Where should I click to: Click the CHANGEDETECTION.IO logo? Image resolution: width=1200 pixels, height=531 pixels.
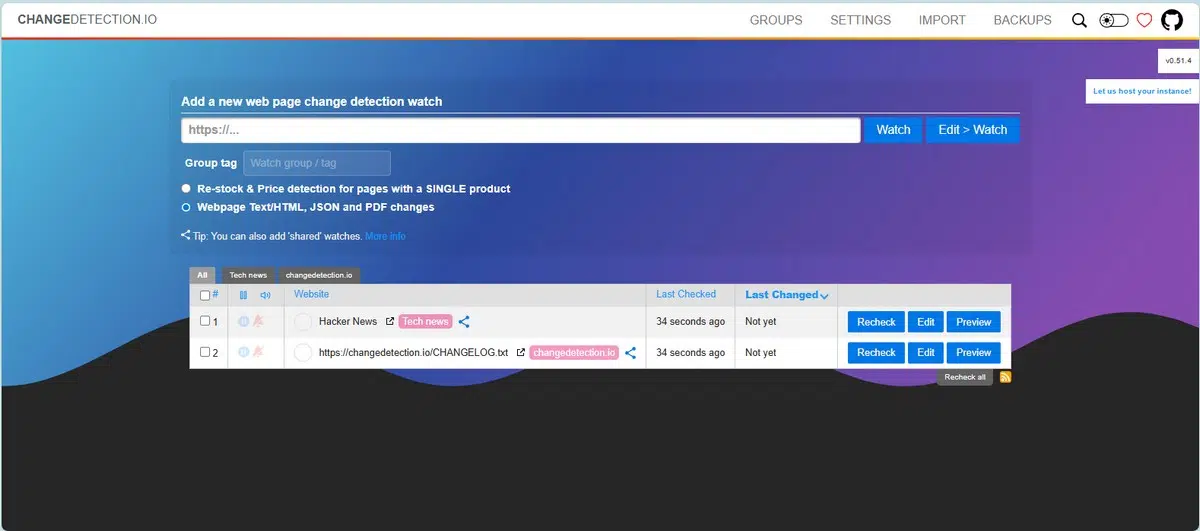(87, 20)
